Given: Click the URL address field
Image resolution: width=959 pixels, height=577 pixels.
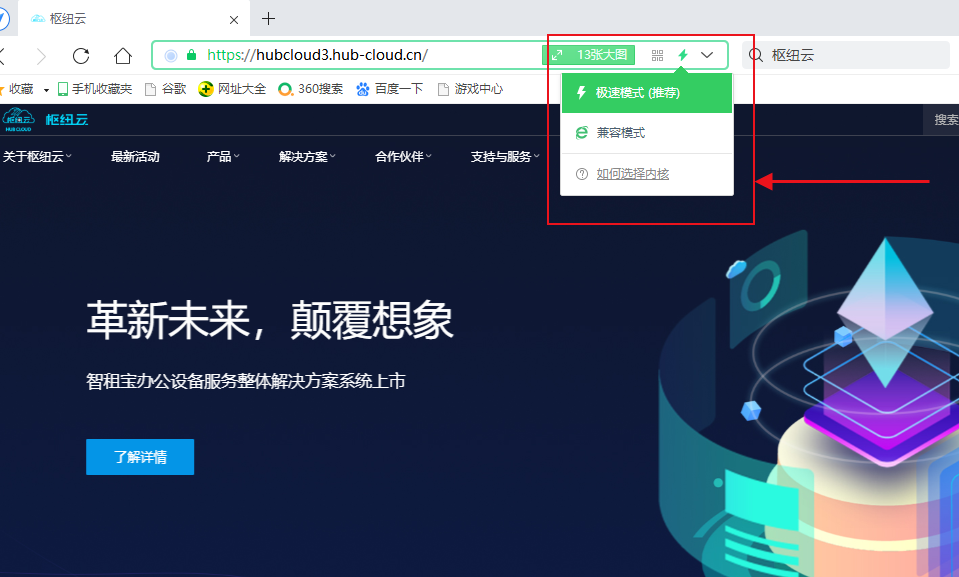Looking at the screenshot, I should (370, 56).
